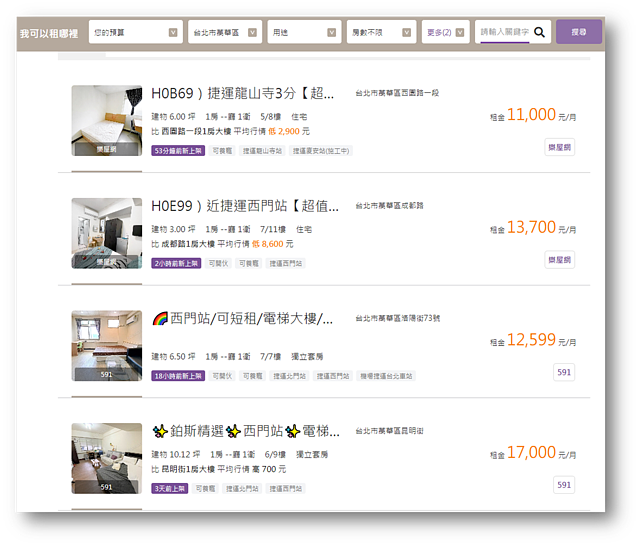The height and width of the screenshot is (546, 639).
Task: Open the 台北市萬華區 district dropdown
Action: click(225, 32)
